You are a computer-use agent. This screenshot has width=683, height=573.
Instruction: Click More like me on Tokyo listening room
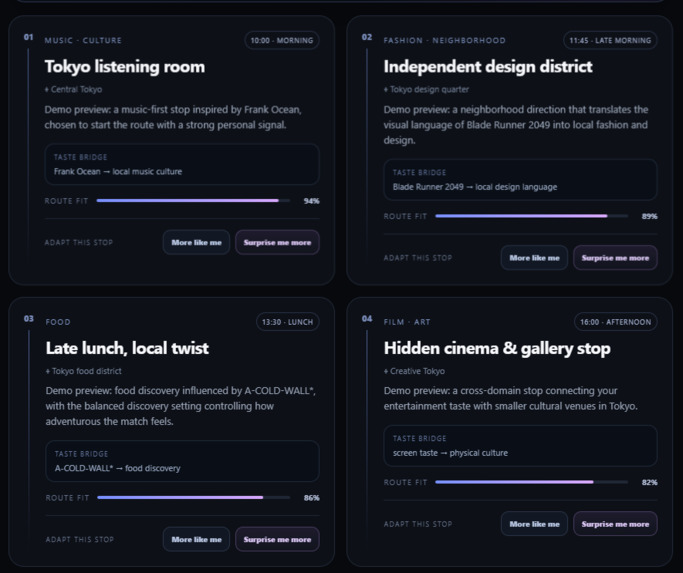click(196, 242)
